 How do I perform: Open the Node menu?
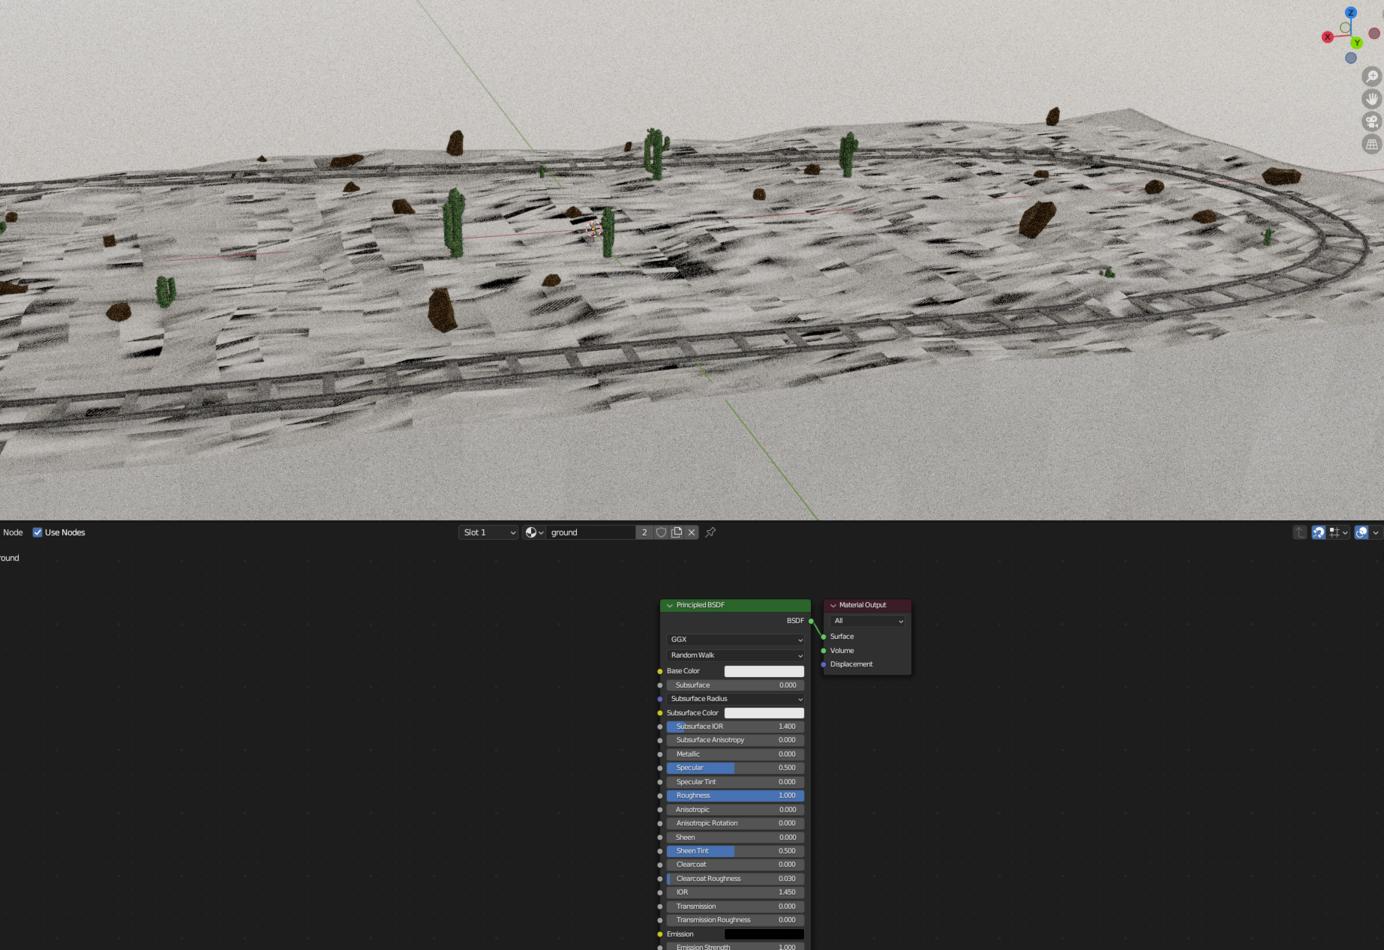coord(13,533)
